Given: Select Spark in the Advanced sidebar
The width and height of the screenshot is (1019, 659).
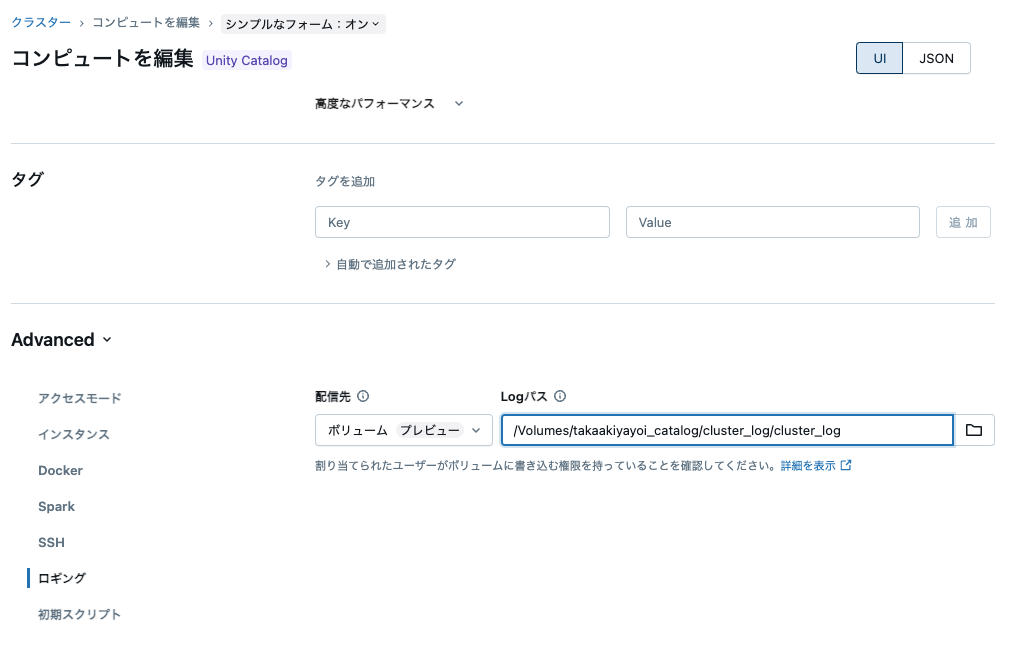Looking at the screenshot, I should click(56, 506).
